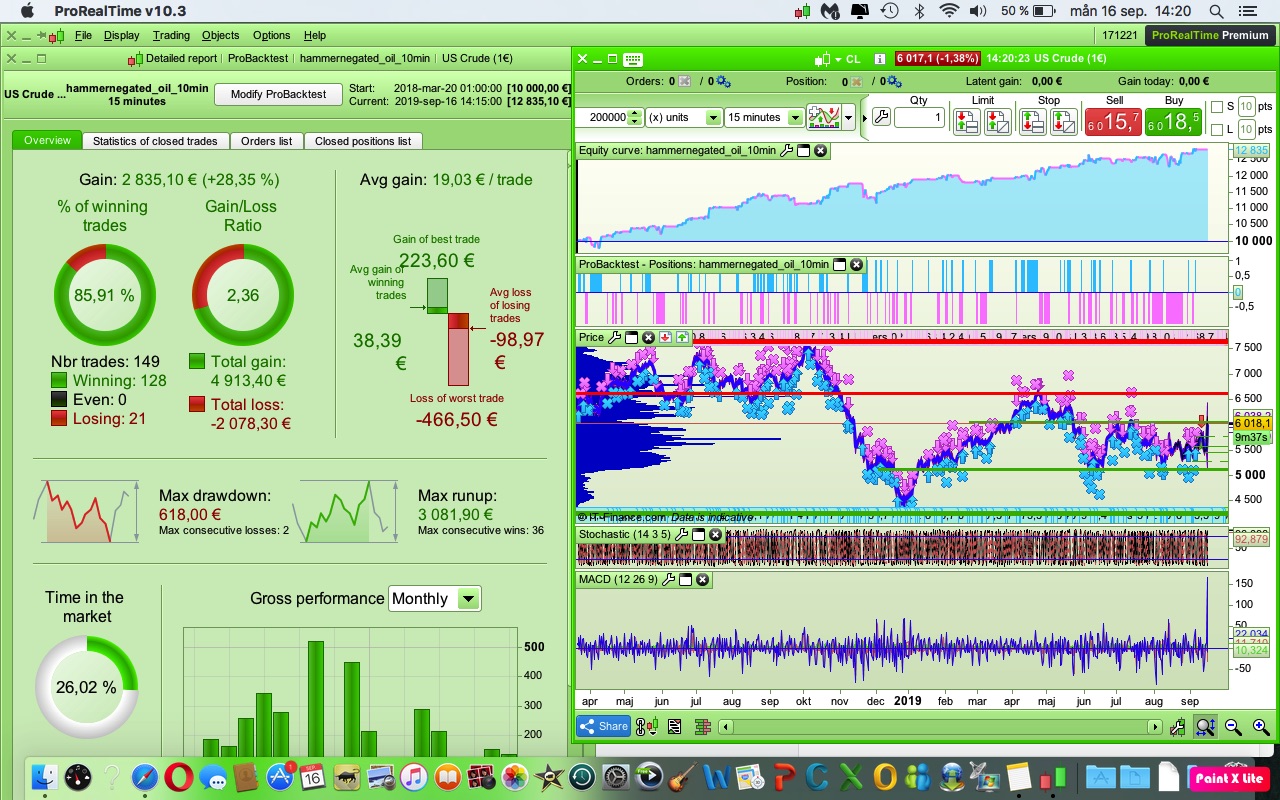Enable the L limit checkbox
Screen dimensions: 1280x800
coord(1216,130)
